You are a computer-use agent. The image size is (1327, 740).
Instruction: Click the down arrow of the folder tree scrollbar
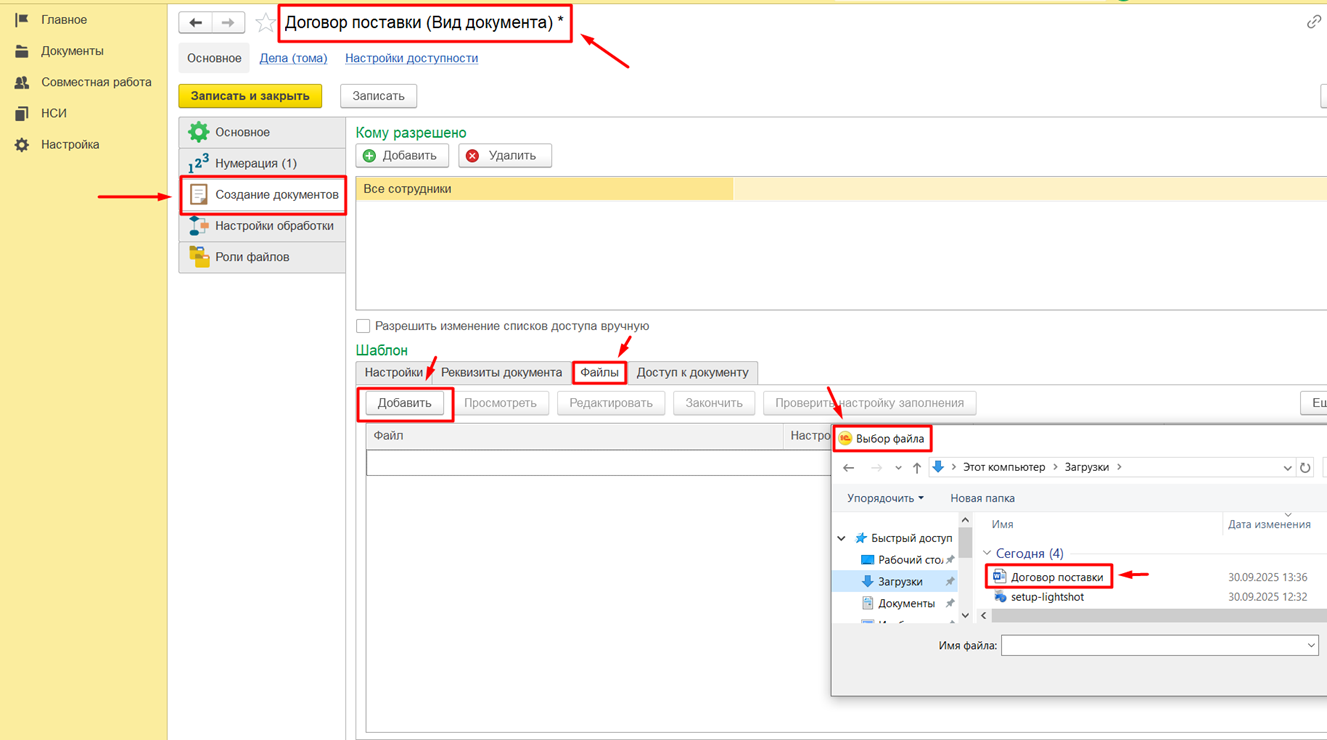click(965, 615)
